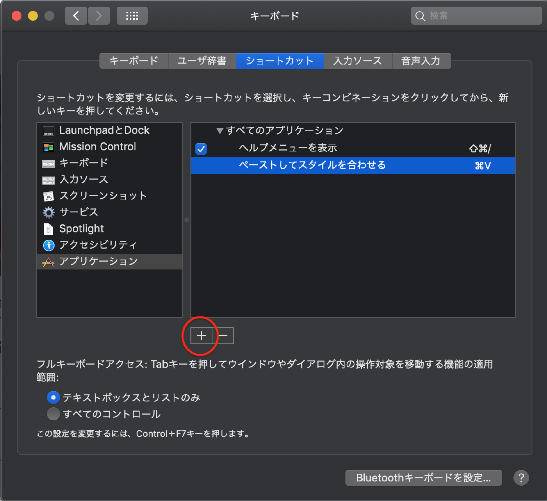547x501 pixels.
Task: Close the キーボード preferences window
Action: (16, 16)
